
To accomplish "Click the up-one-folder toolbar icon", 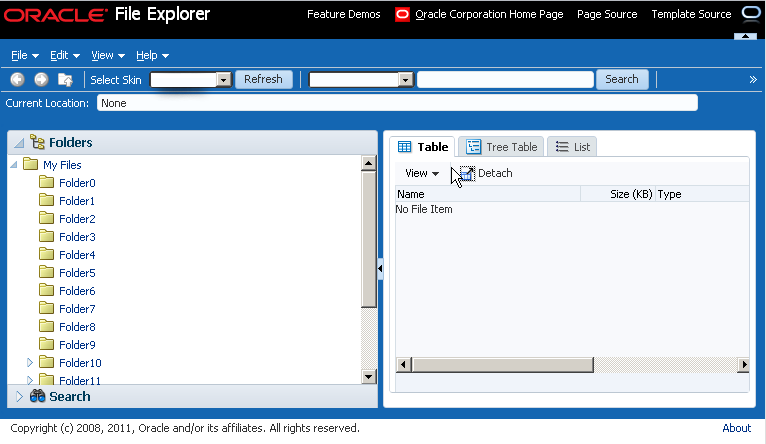I will click(65, 79).
